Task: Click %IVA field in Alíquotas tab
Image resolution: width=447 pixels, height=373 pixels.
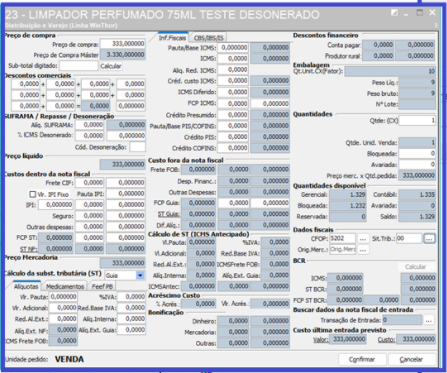Action: [x=131, y=296]
